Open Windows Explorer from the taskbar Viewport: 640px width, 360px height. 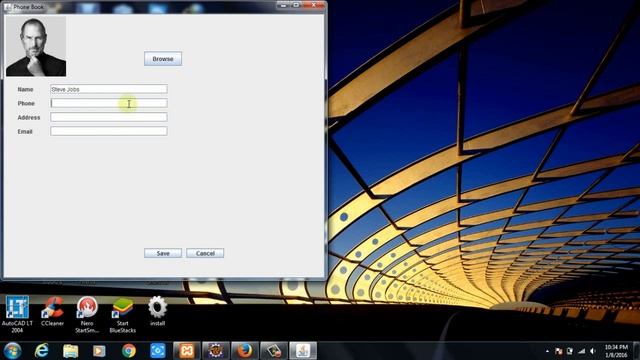tap(71, 351)
